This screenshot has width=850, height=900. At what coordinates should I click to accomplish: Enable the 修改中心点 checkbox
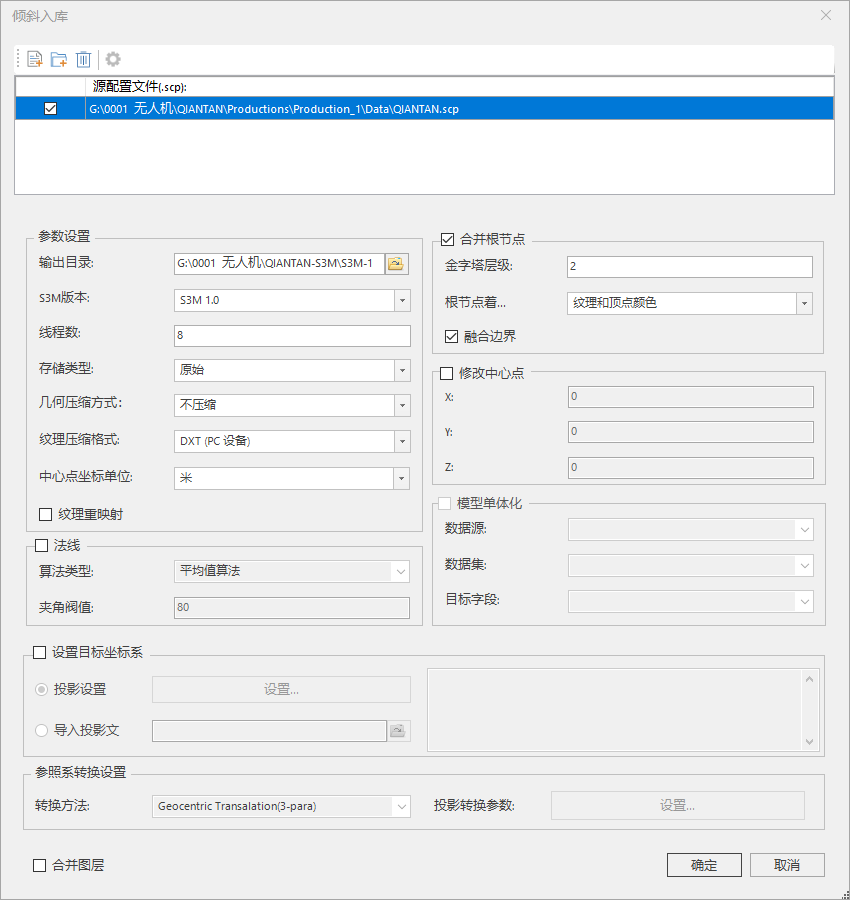click(x=447, y=374)
